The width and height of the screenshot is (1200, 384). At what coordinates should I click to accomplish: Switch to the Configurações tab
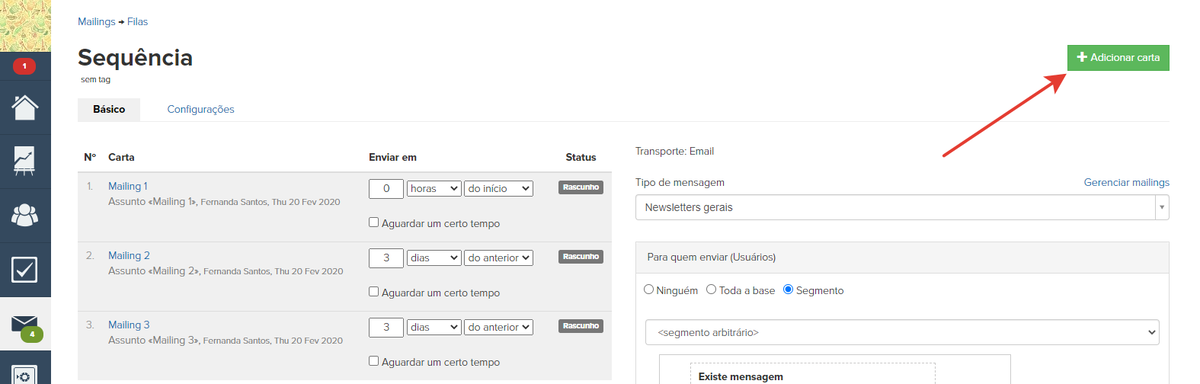[200, 109]
